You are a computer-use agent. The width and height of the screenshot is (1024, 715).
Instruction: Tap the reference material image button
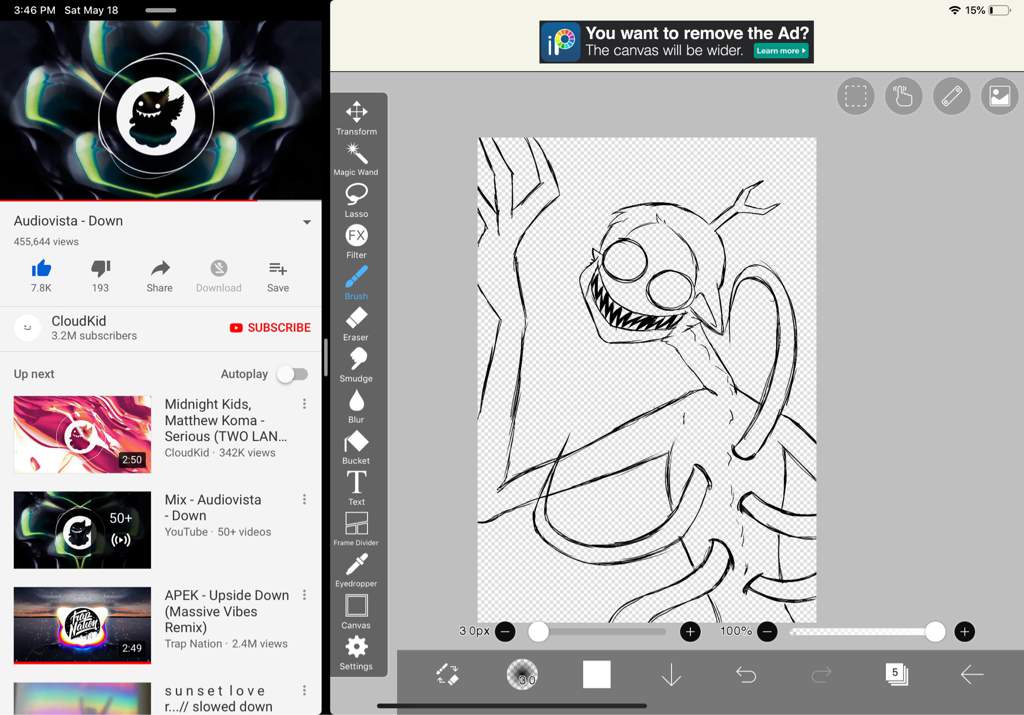1000,97
